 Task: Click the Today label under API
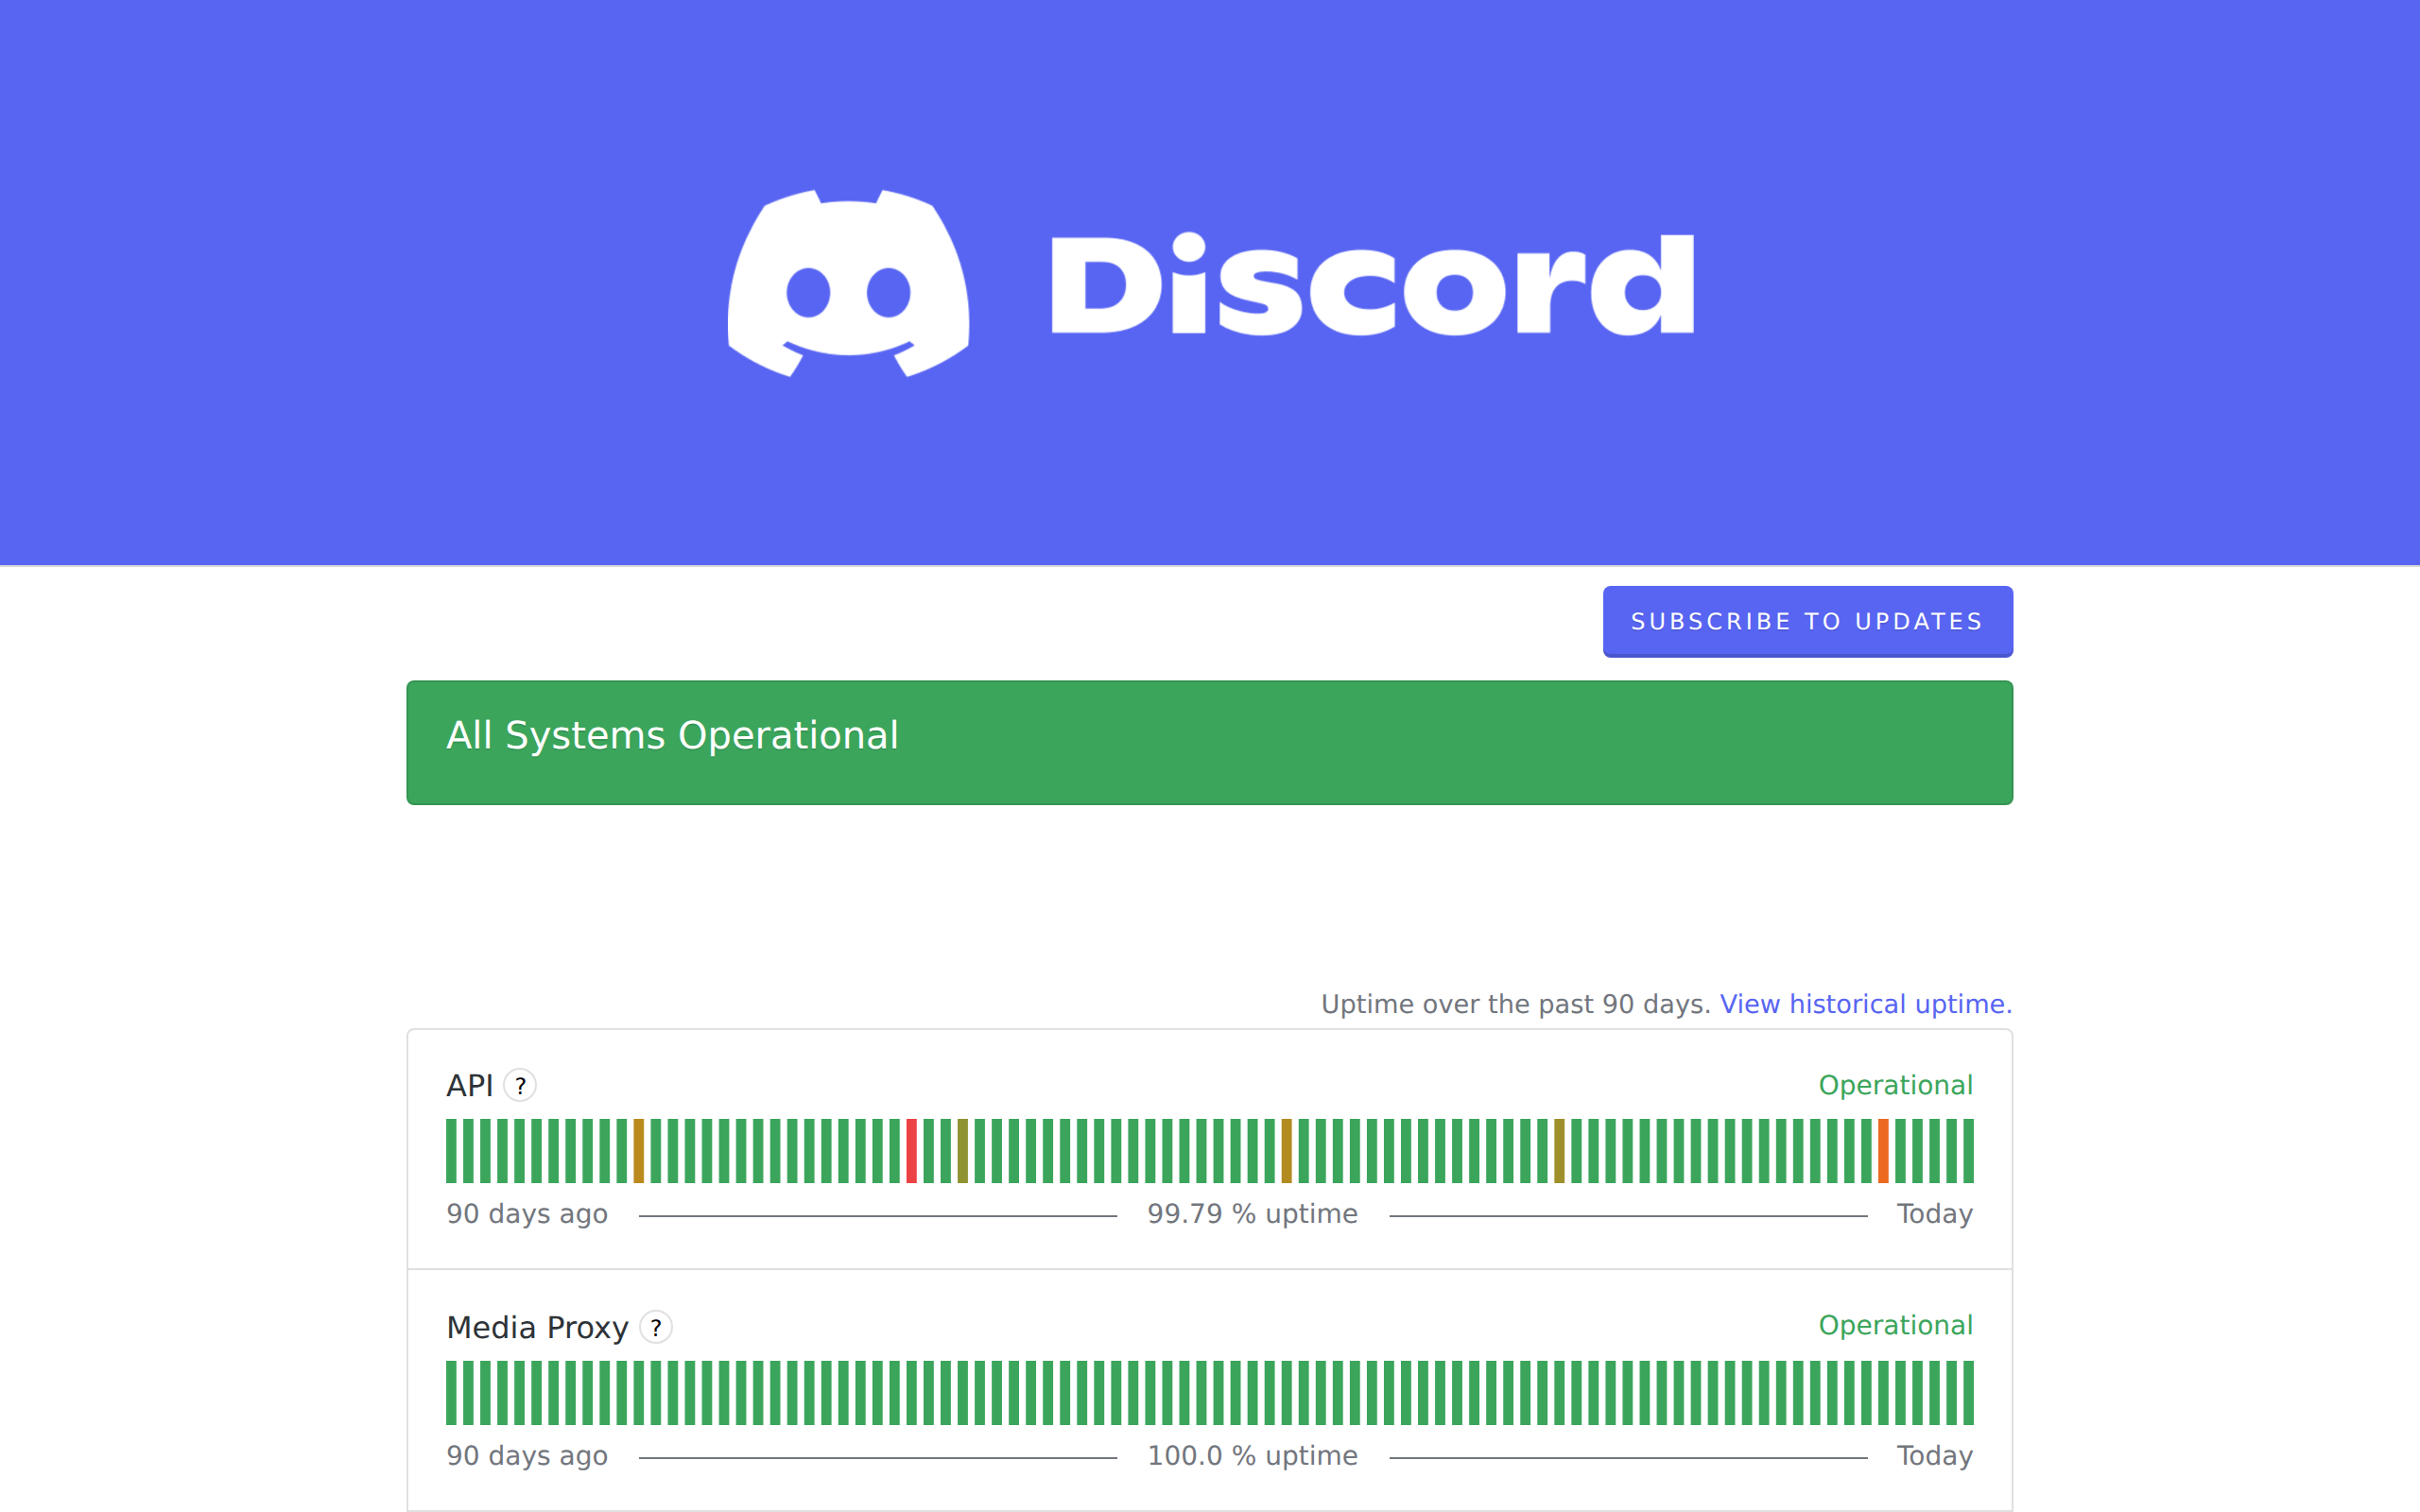click(x=1935, y=1213)
